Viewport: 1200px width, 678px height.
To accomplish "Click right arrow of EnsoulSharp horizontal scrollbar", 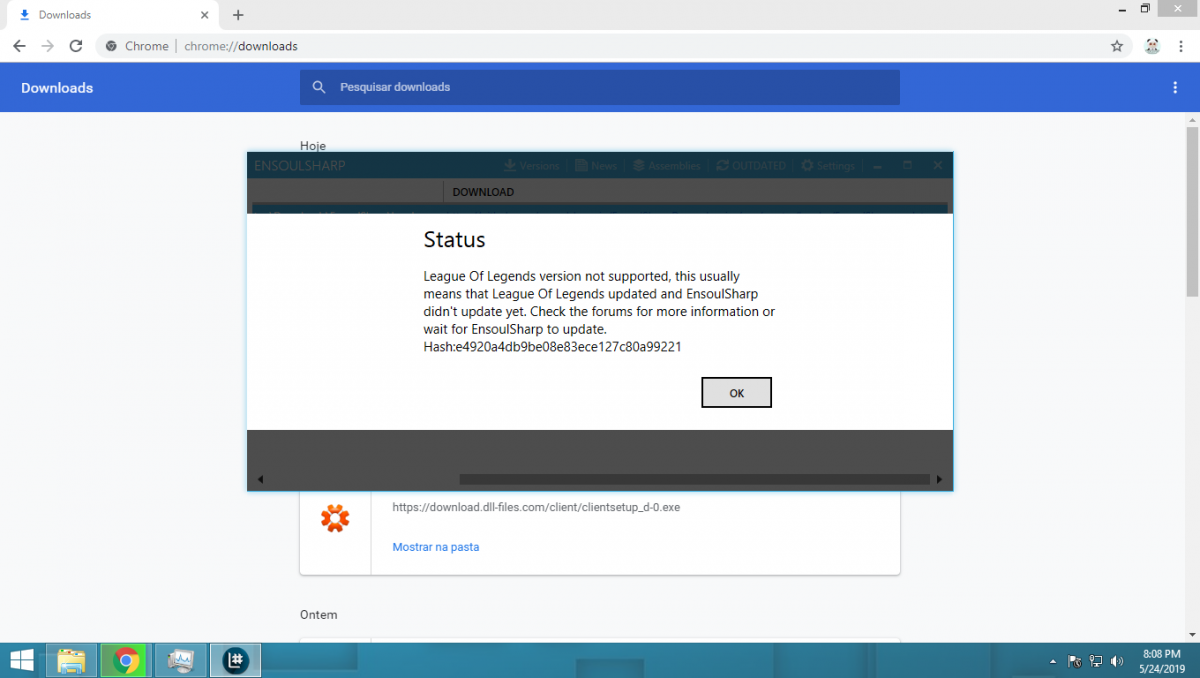I will 939,480.
